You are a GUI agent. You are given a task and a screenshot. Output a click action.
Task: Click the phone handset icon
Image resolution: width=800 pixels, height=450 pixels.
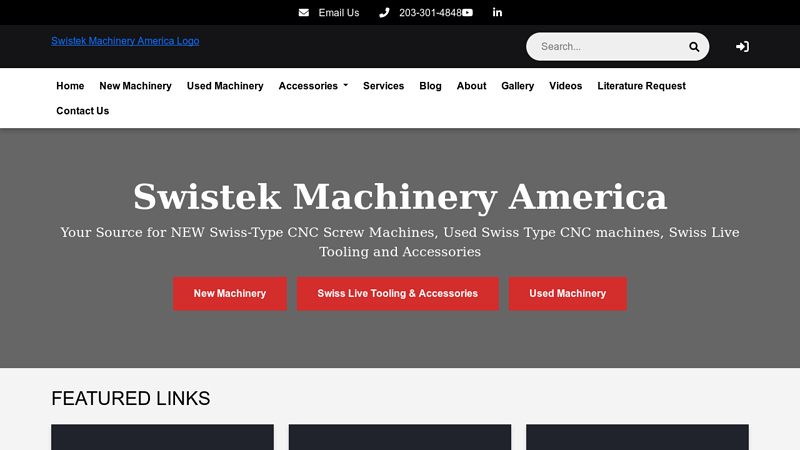[384, 13]
